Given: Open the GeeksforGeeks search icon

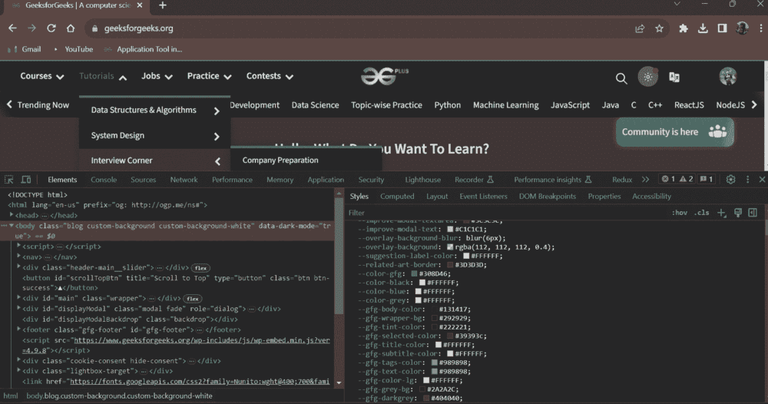Looking at the screenshot, I should [x=621, y=78].
